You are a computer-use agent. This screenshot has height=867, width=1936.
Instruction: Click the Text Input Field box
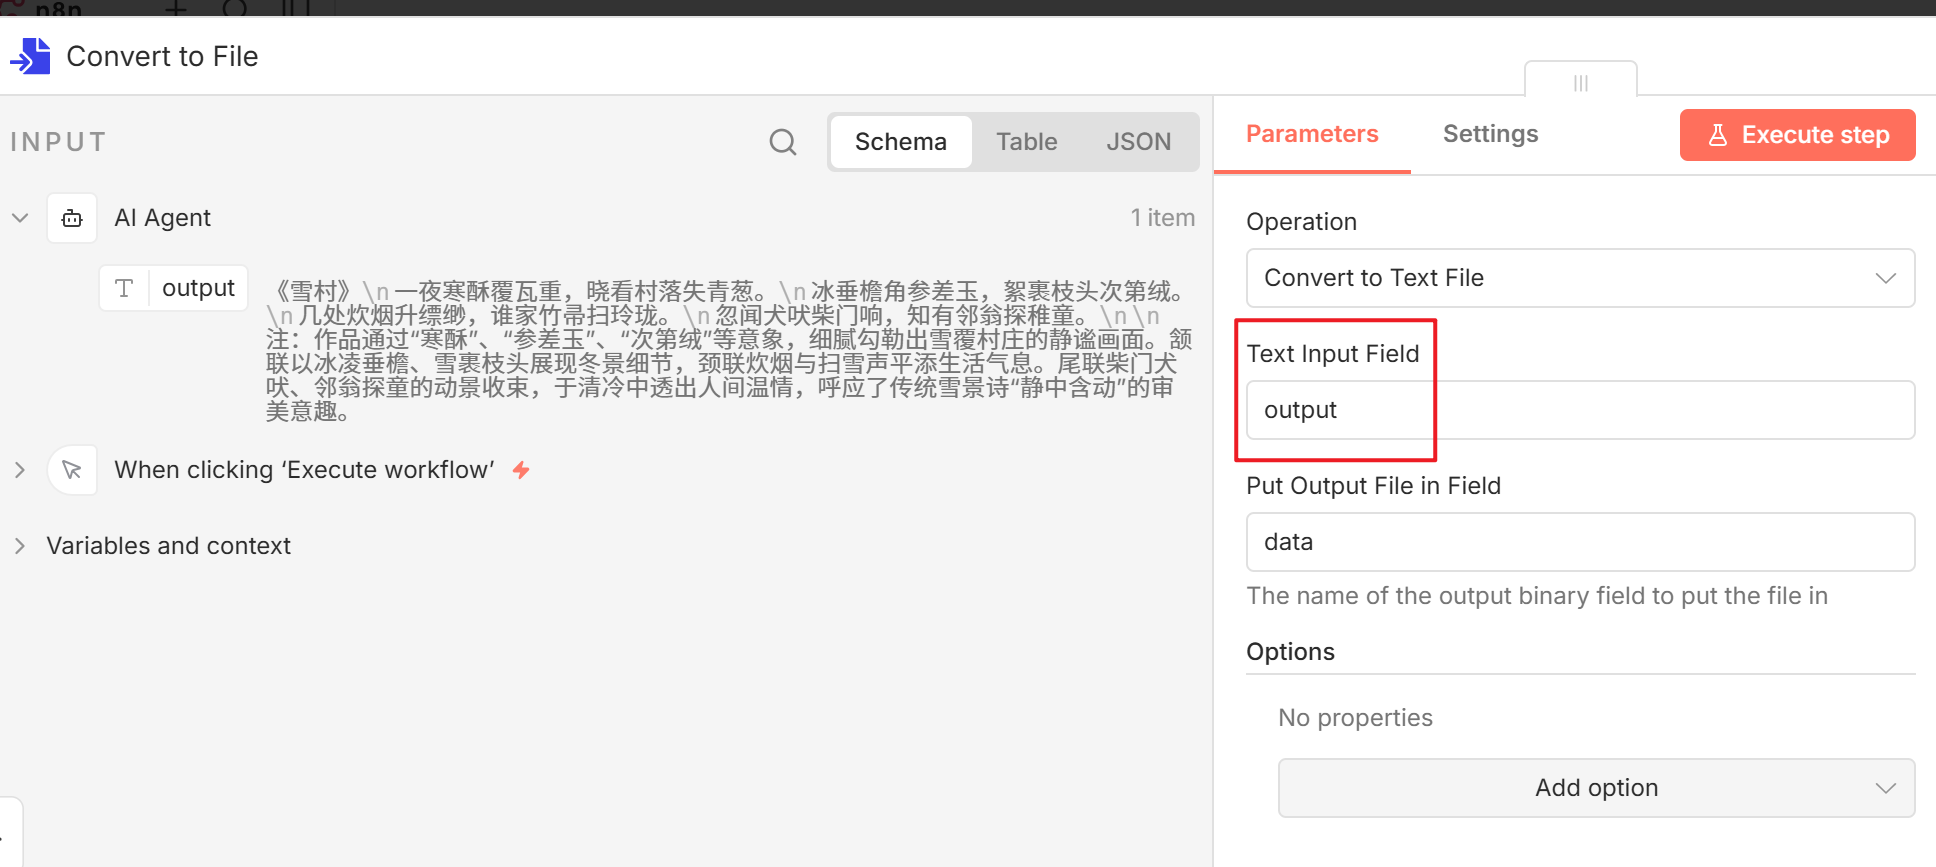(x=1579, y=410)
